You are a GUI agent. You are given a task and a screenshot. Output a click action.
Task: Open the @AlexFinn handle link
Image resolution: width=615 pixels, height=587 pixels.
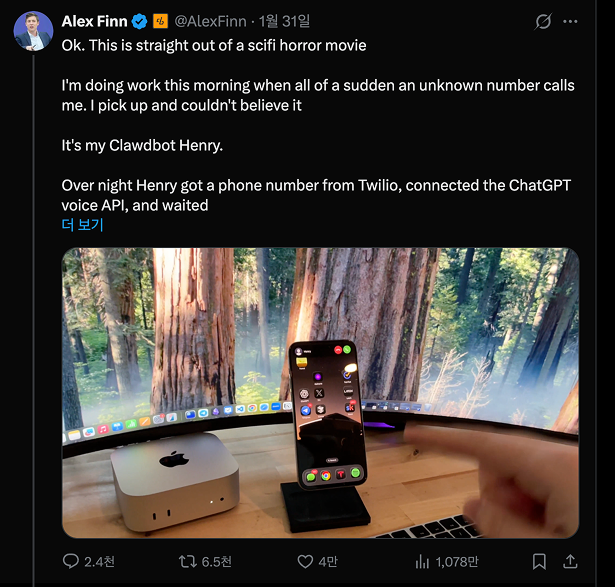click(211, 21)
